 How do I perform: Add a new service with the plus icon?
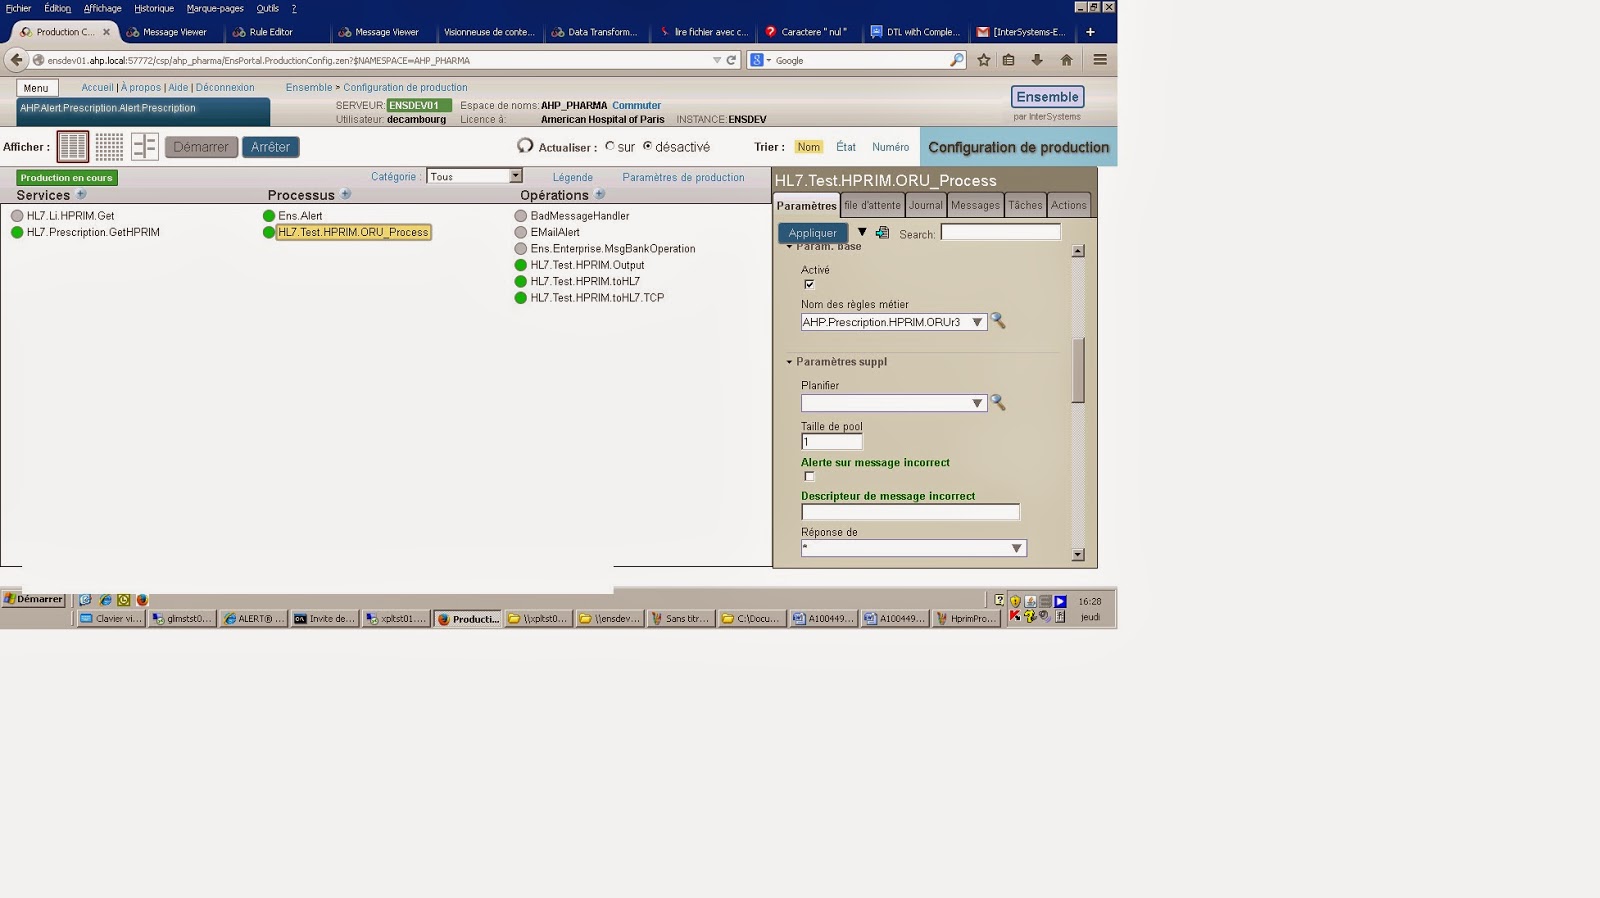[x=81, y=195]
